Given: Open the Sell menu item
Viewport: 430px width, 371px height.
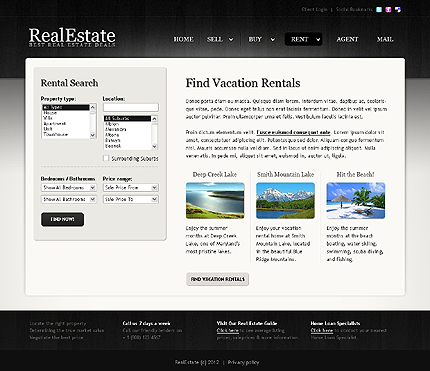Looking at the screenshot, I should (x=215, y=39).
